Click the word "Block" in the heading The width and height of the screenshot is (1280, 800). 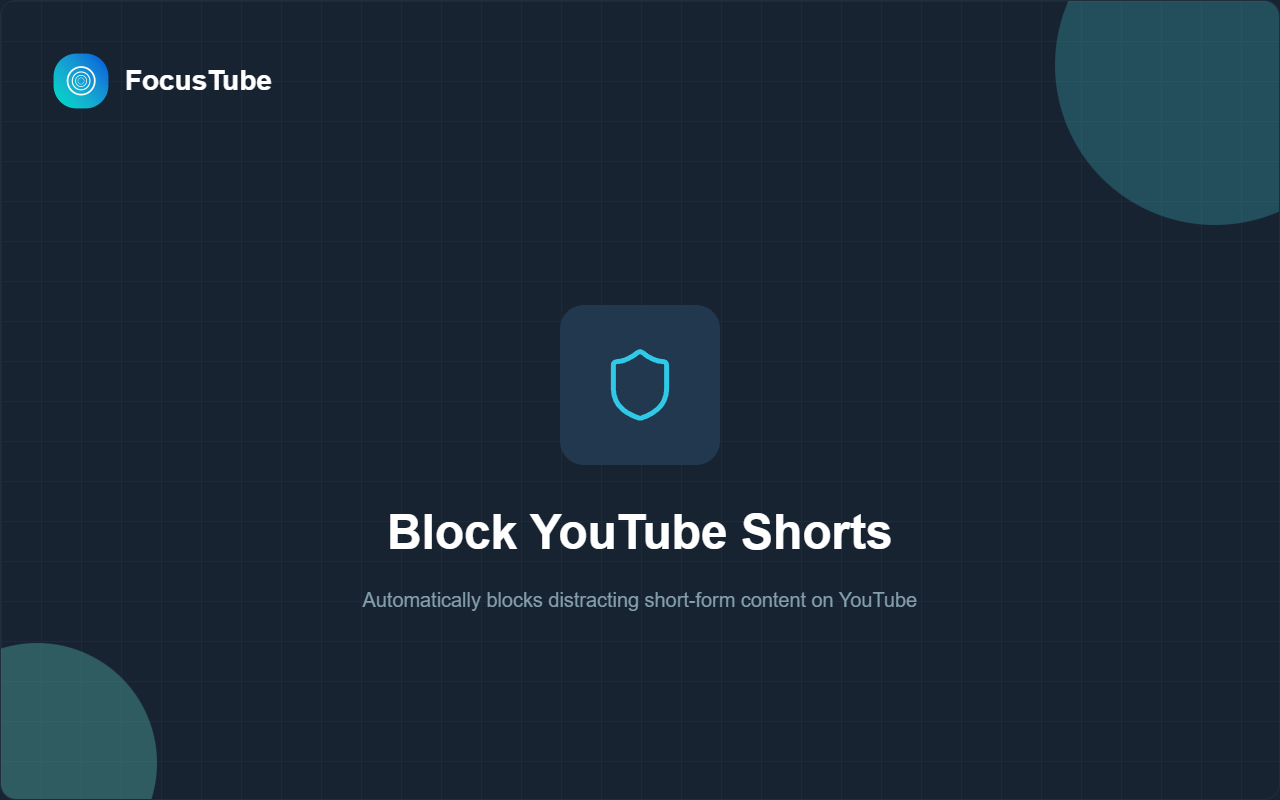[x=452, y=532]
